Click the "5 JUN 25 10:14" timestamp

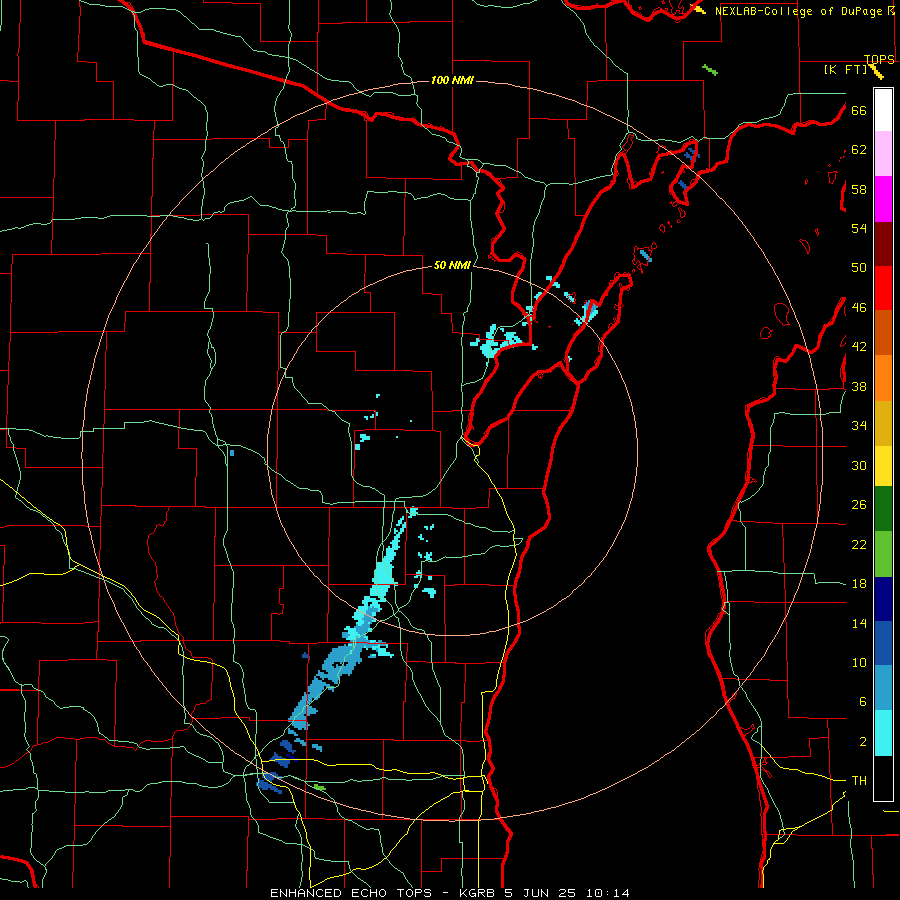click(567, 893)
